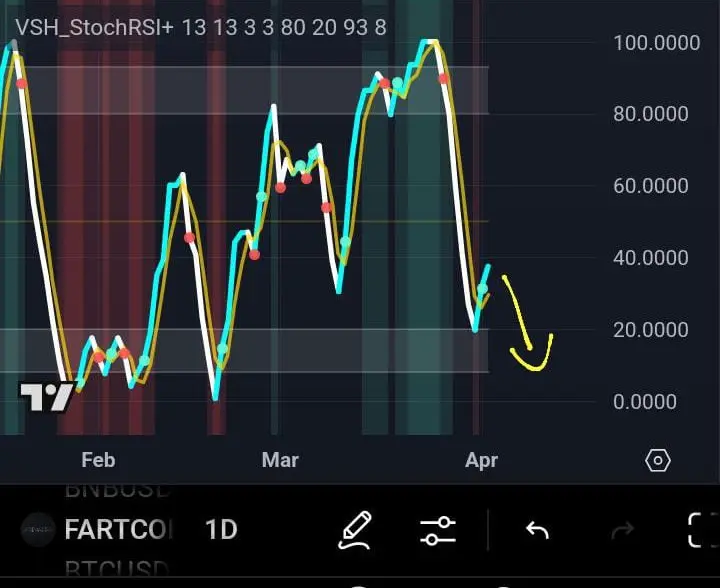720x588 pixels.
Task: Click the 40.0000 scale label
Action: (x=651, y=258)
